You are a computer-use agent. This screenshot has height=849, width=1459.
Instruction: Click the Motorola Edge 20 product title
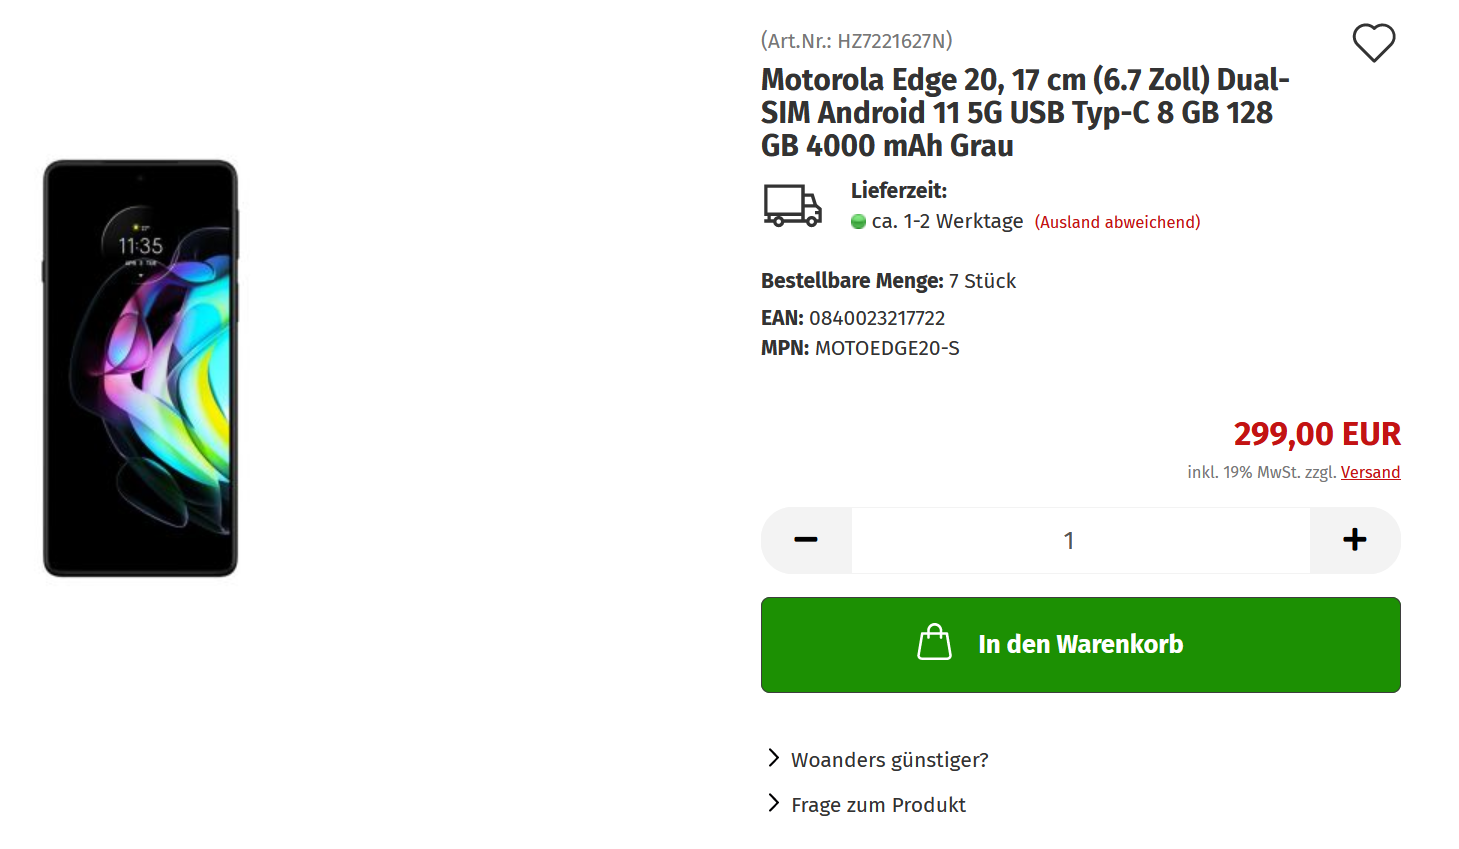click(1025, 112)
